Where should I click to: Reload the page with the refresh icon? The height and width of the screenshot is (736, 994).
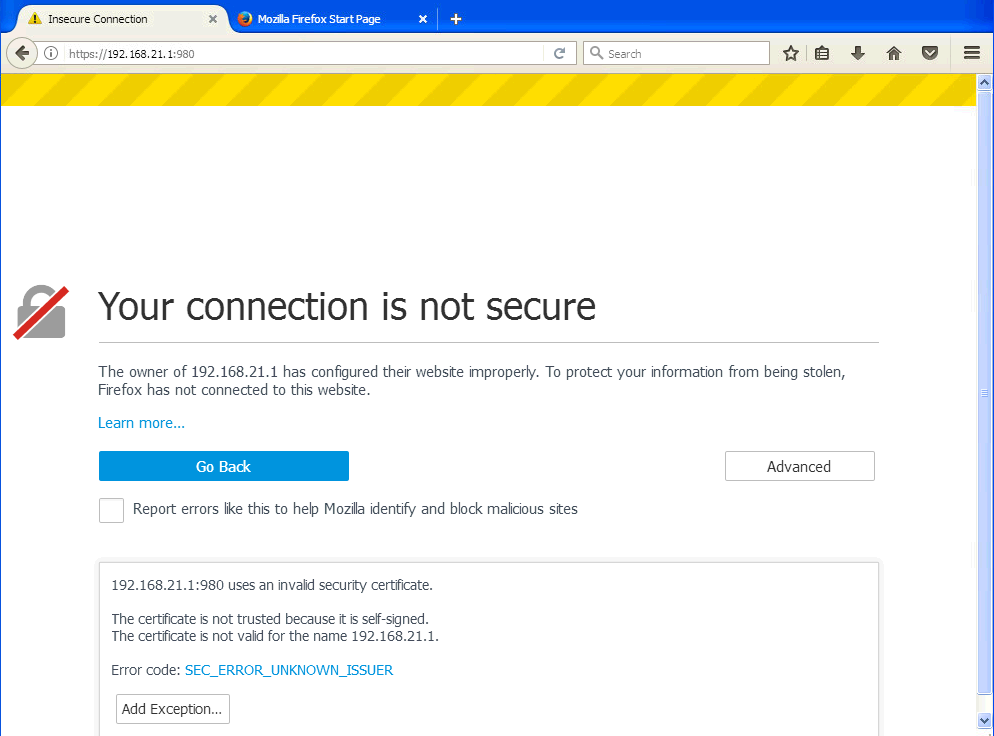[x=560, y=54]
